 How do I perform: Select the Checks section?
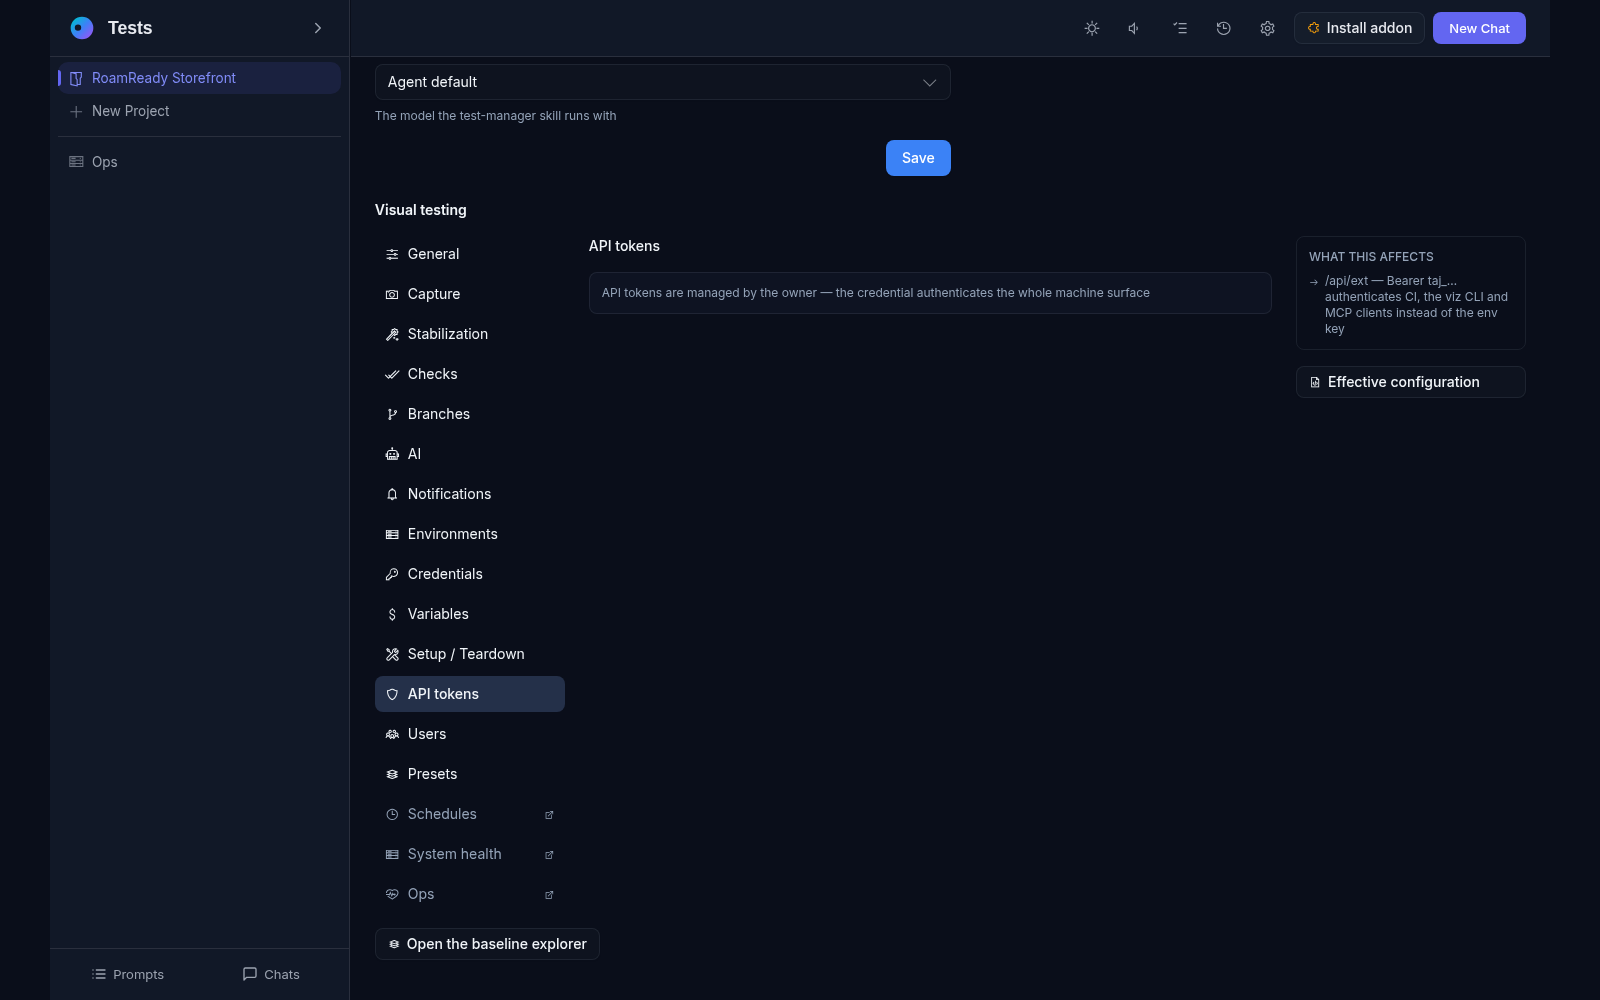pos(470,374)
